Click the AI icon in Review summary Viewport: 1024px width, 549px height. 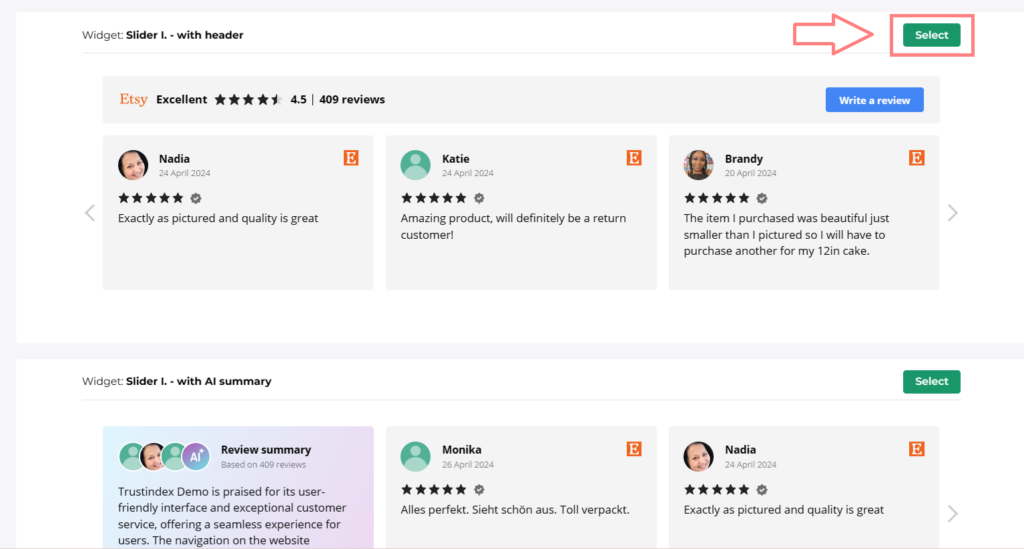pyautogui.click(x=196, y=456)
